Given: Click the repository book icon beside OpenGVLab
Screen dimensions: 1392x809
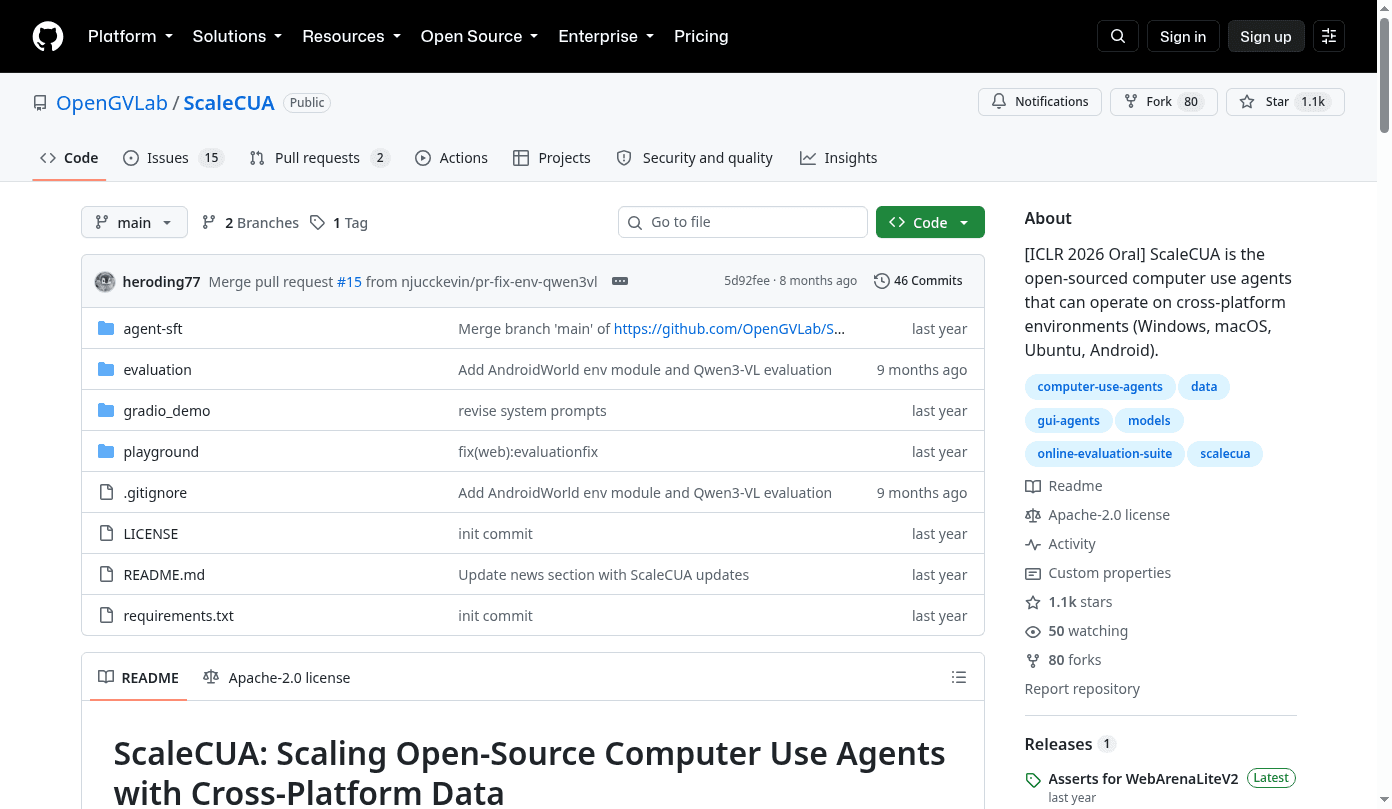Looking at the screenshot, I should click(40, 103).
